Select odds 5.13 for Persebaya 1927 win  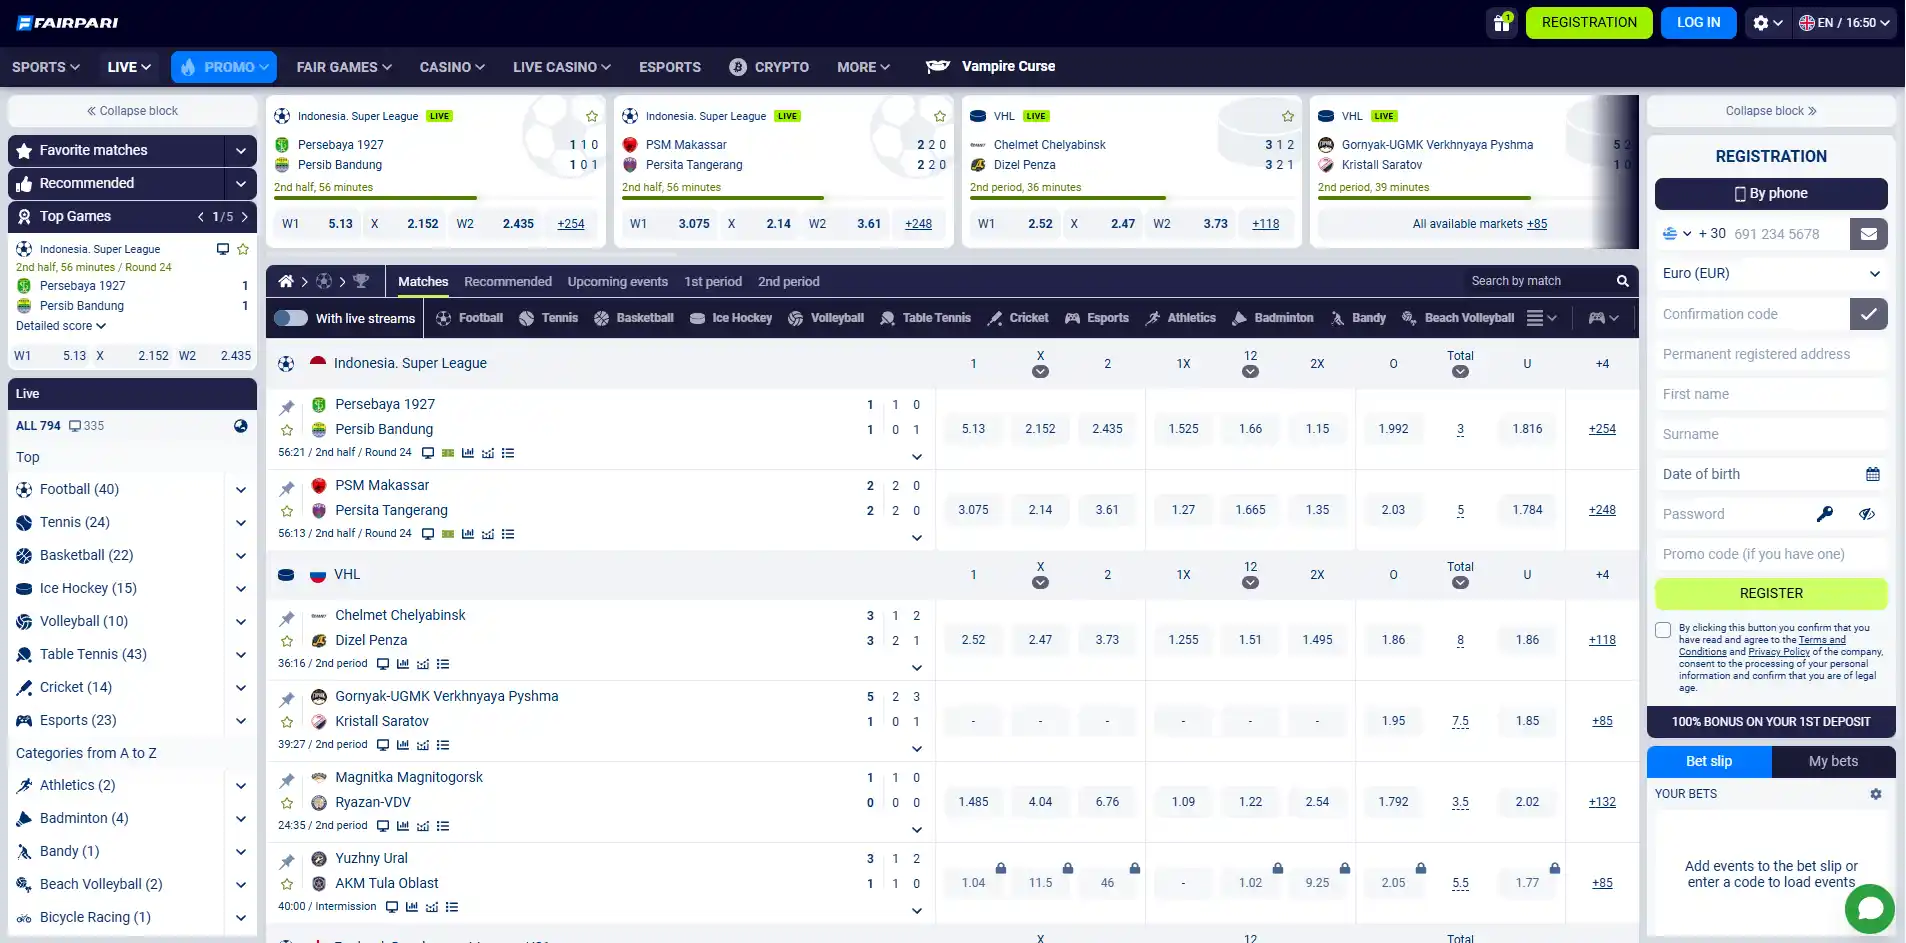(x=973, y=429)
